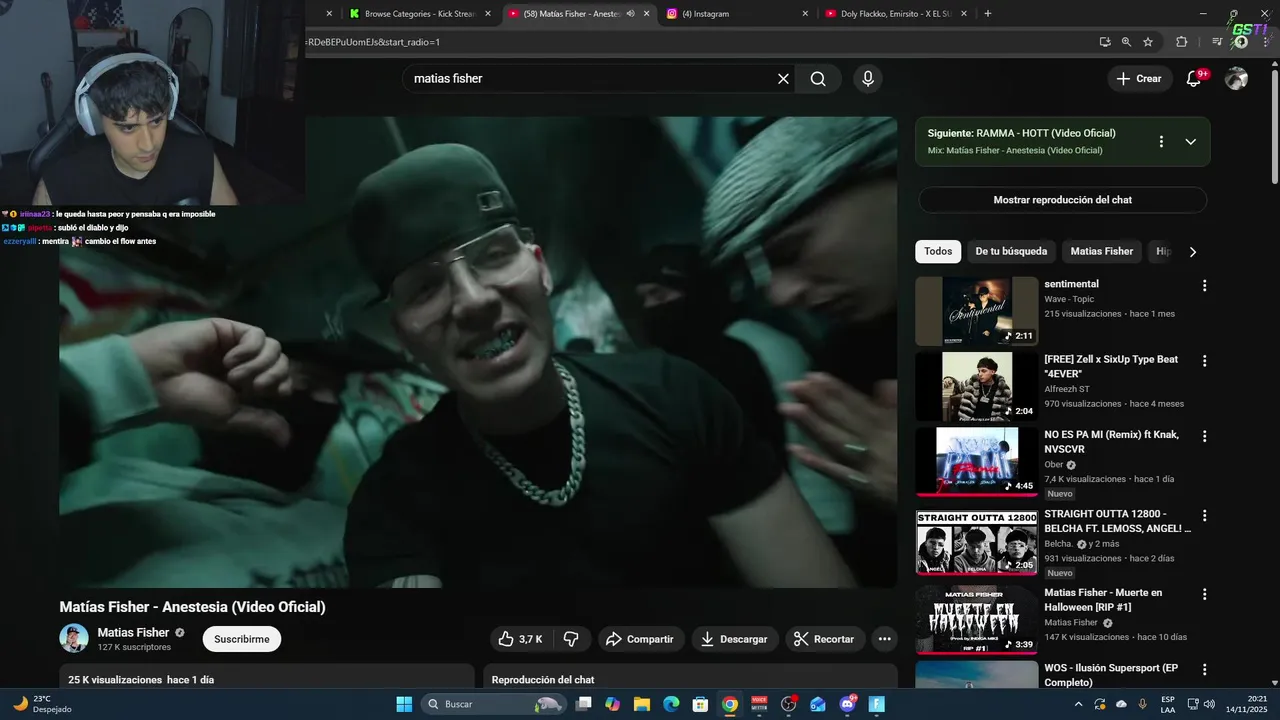This screenshot has width=1280, height=720.
Task: Open the three-dot more actions menu under video
Action: [884, 639]
